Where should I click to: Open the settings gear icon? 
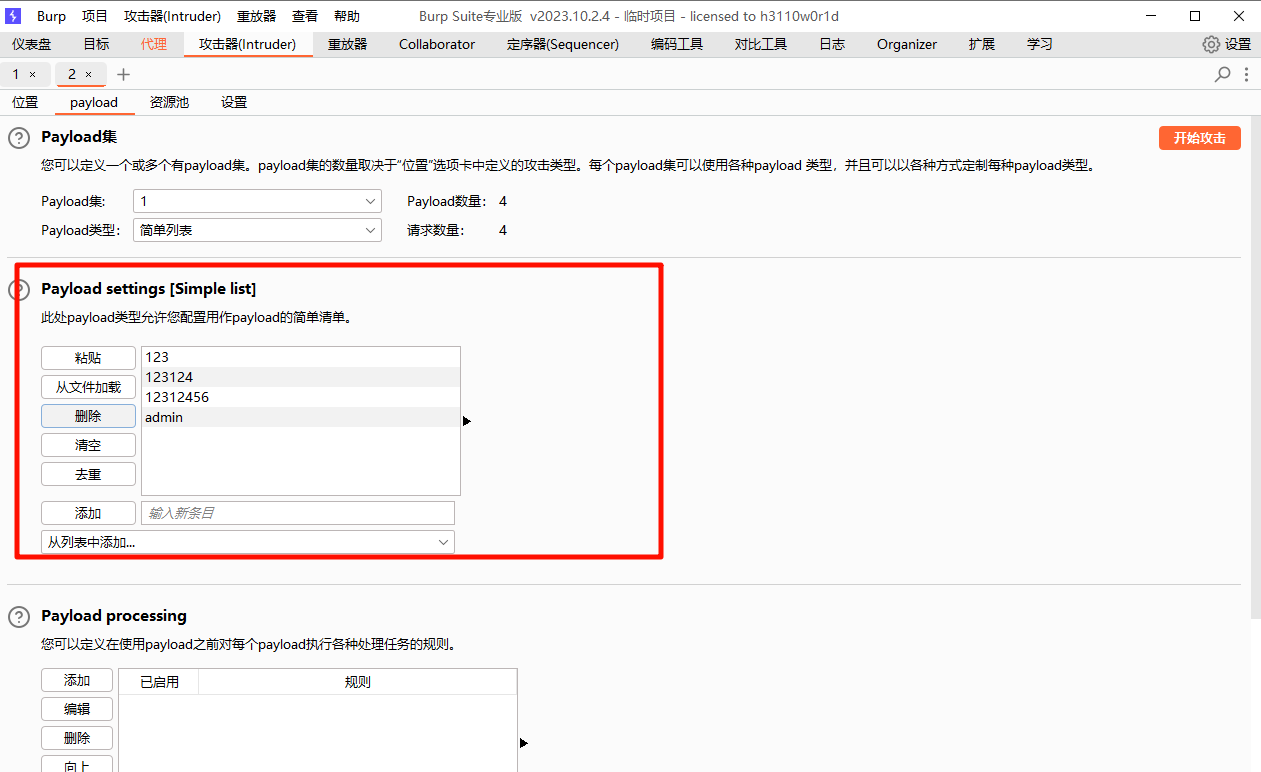(1211, 44)
